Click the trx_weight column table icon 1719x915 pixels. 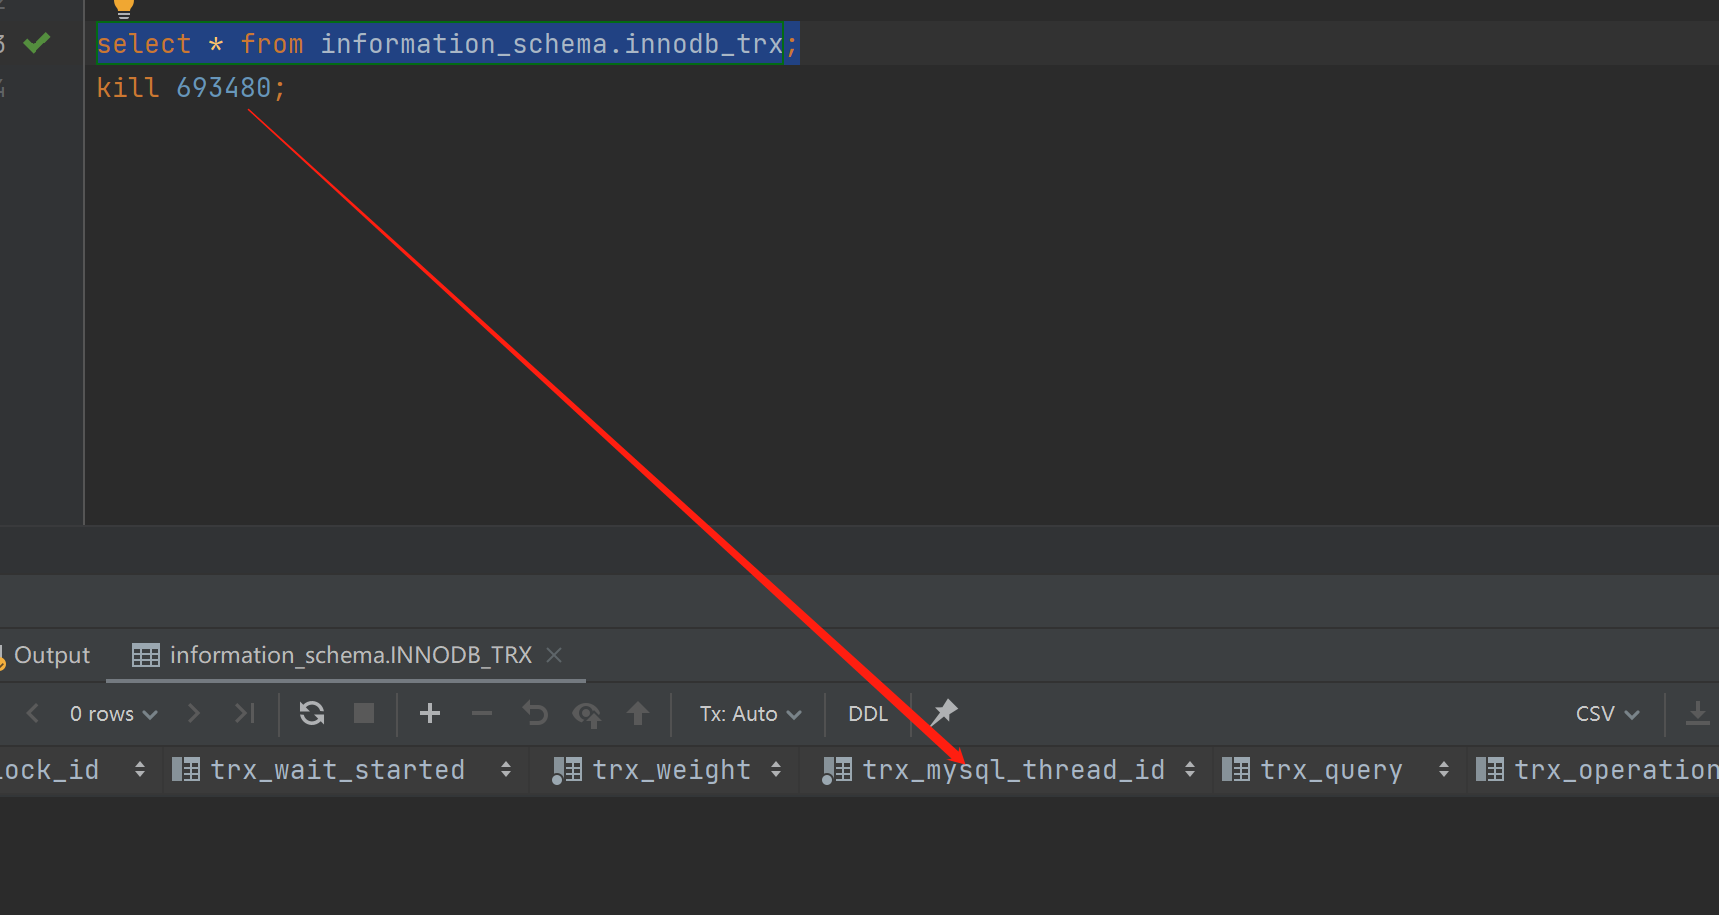point(567,770)
